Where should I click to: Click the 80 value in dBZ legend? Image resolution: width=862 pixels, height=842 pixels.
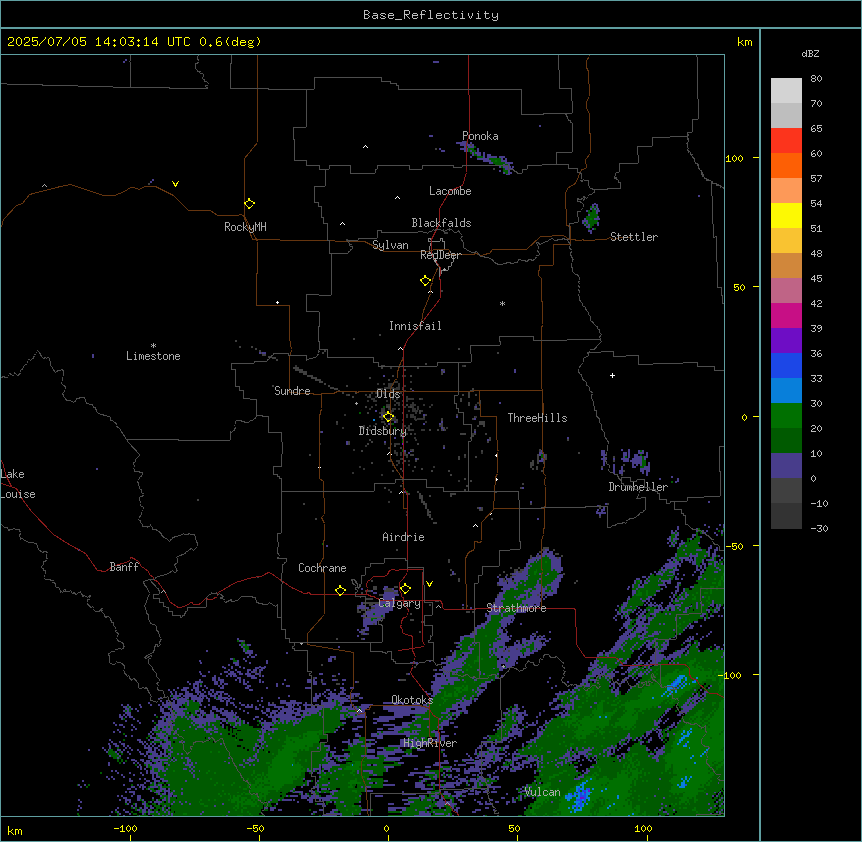pos(816,79)
